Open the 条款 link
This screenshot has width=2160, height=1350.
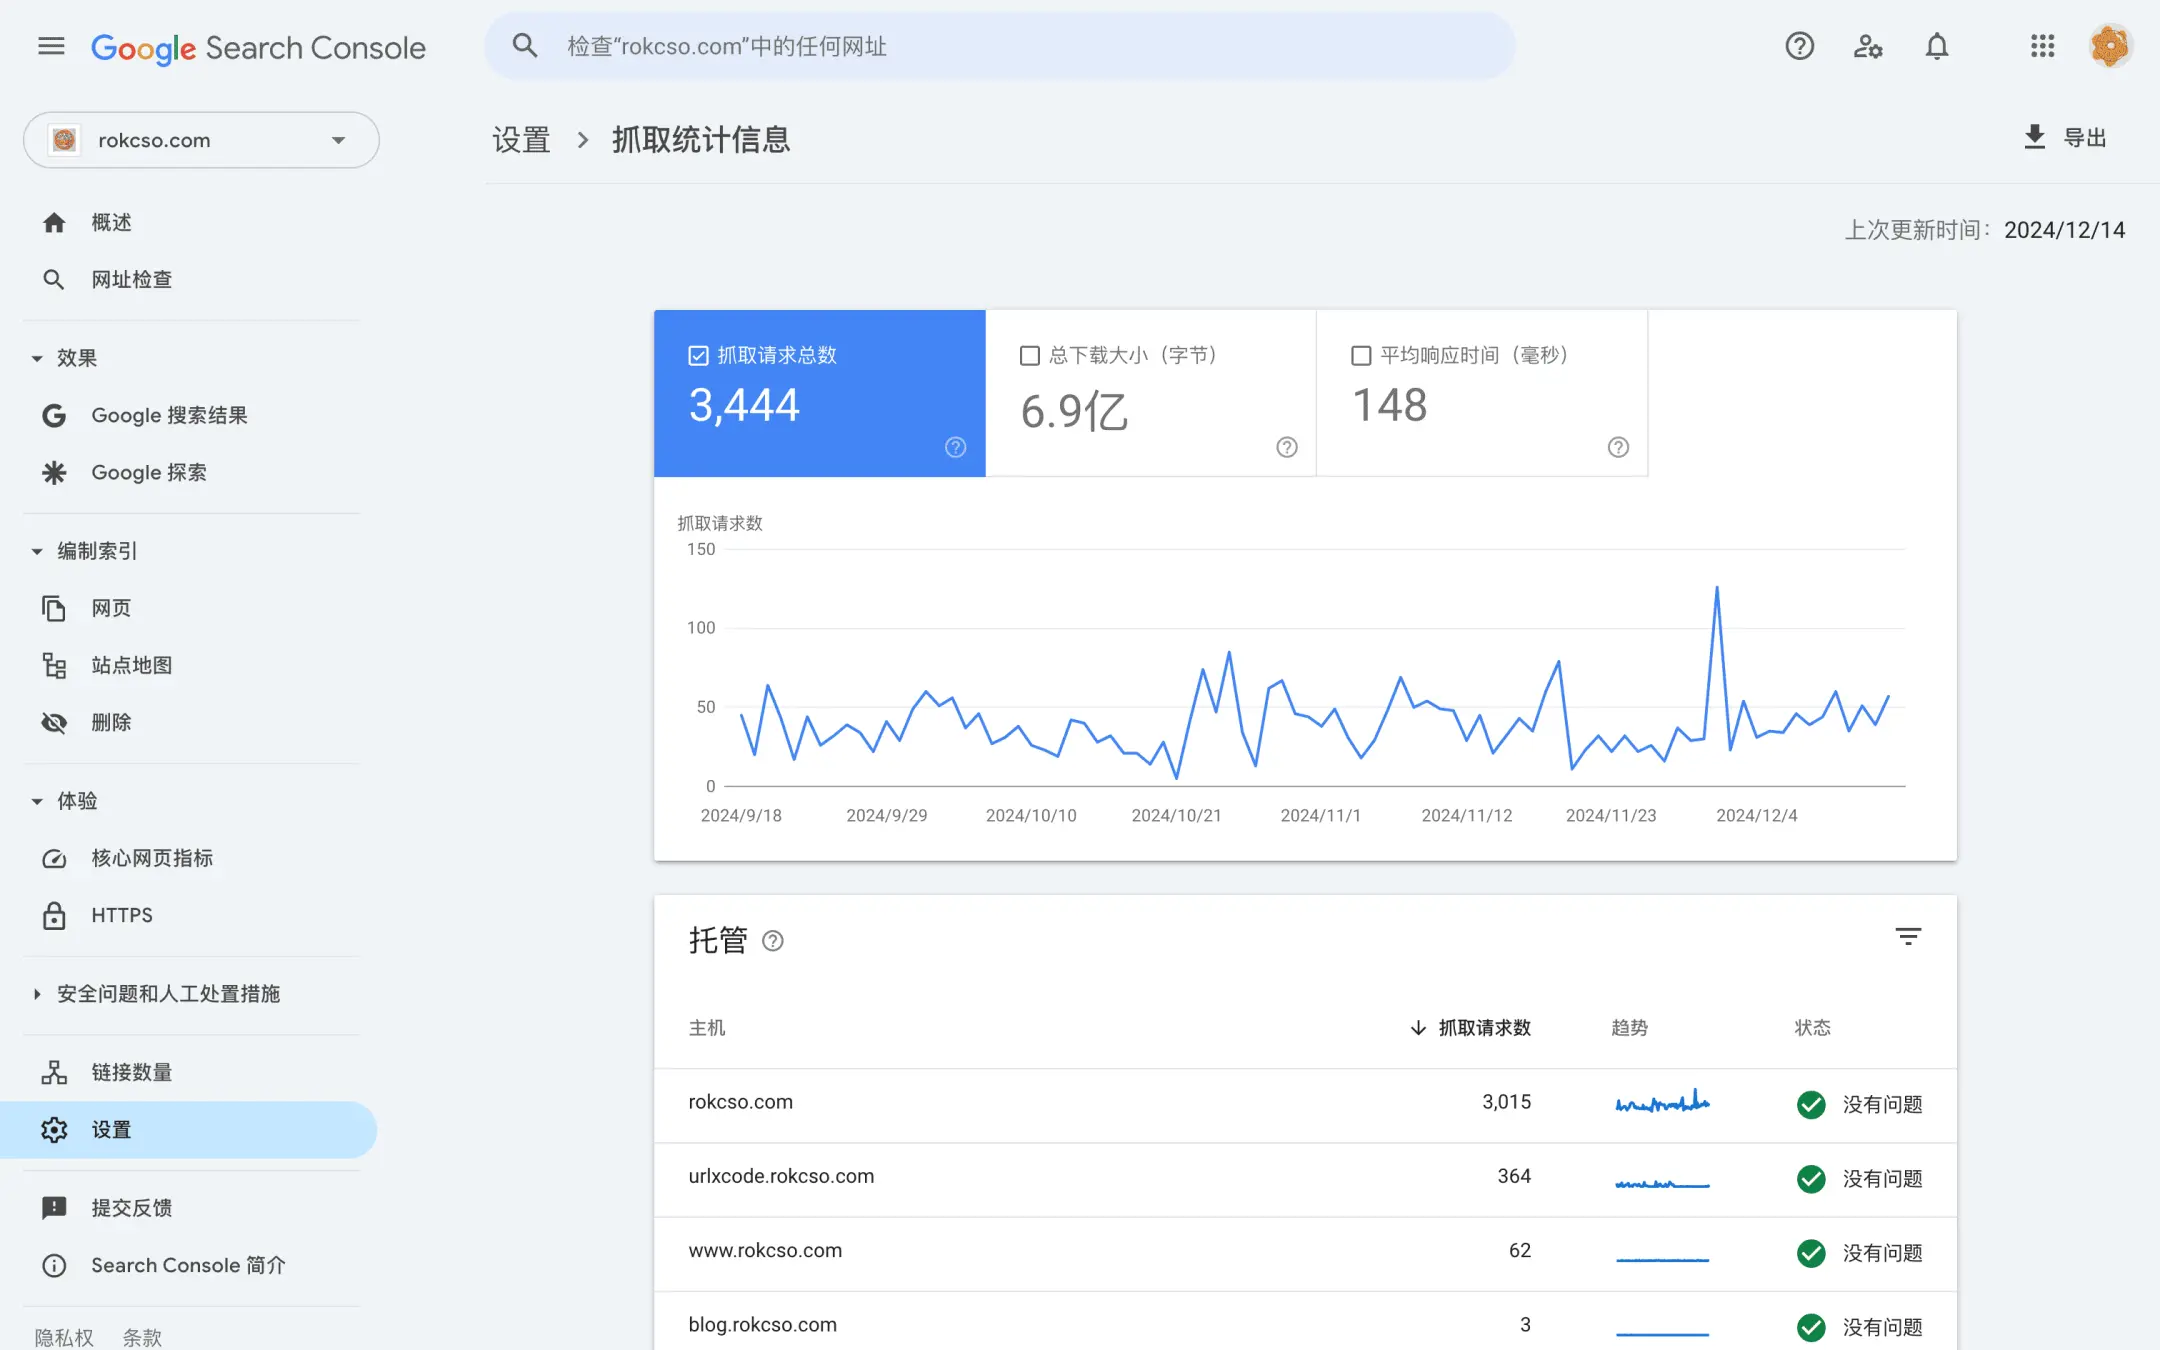(142, 1337)
